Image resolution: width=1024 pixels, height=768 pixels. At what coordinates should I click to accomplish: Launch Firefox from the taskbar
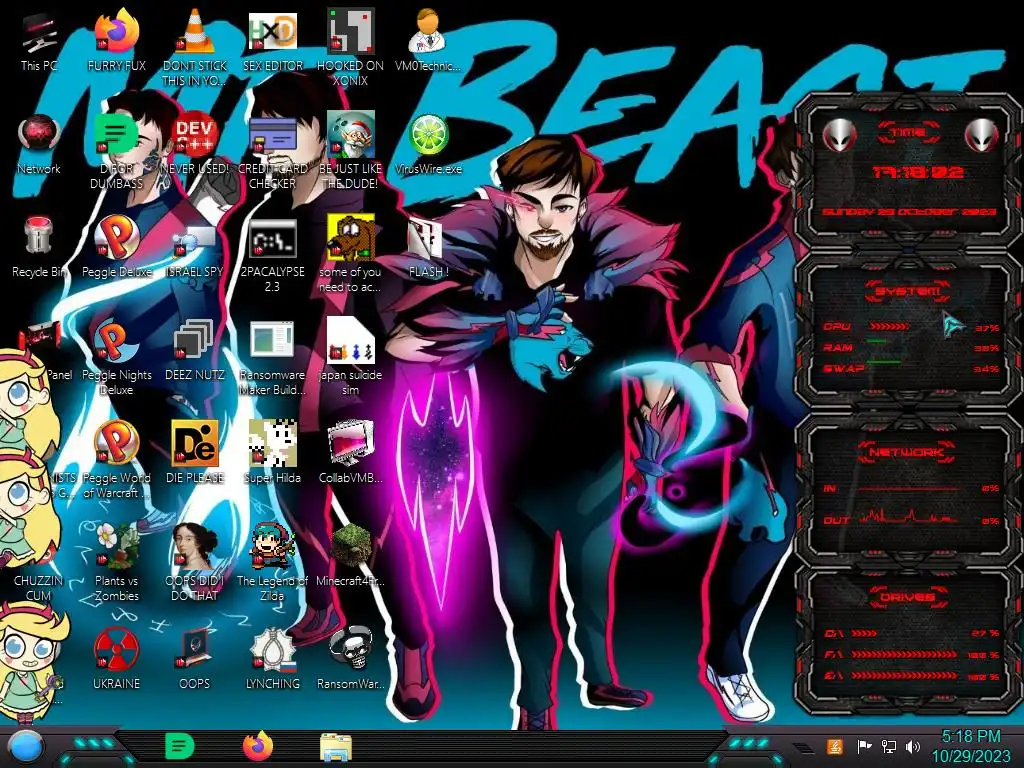pyautogui.click(x=257, y=746)
